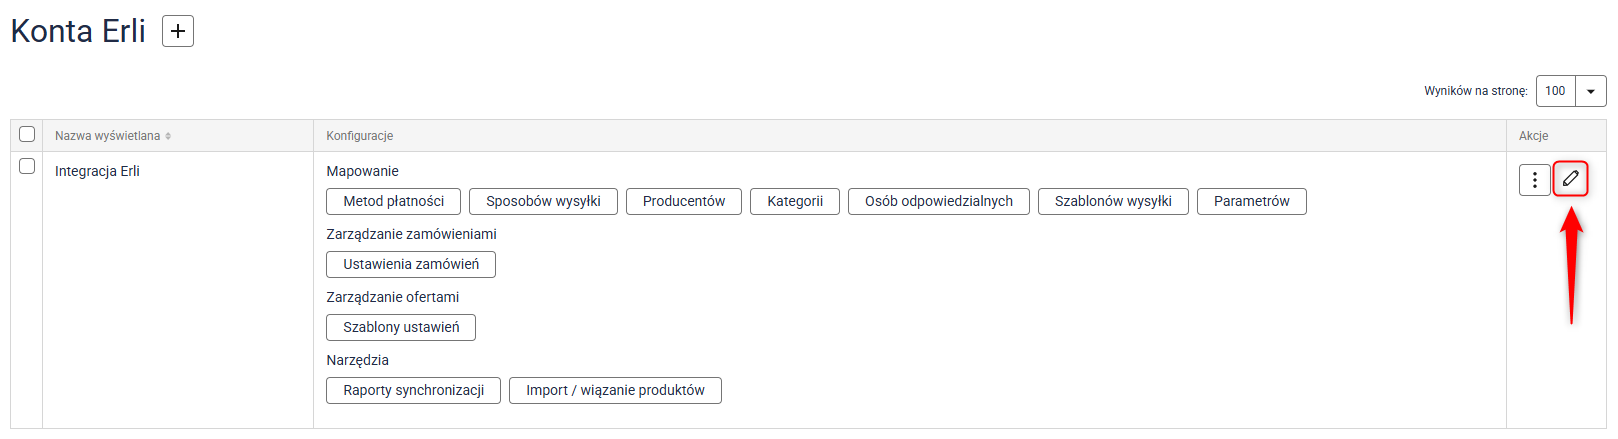The image size is (1618, 439).
Task: Click the Integracja Erli account name
Action: point(97,171)
